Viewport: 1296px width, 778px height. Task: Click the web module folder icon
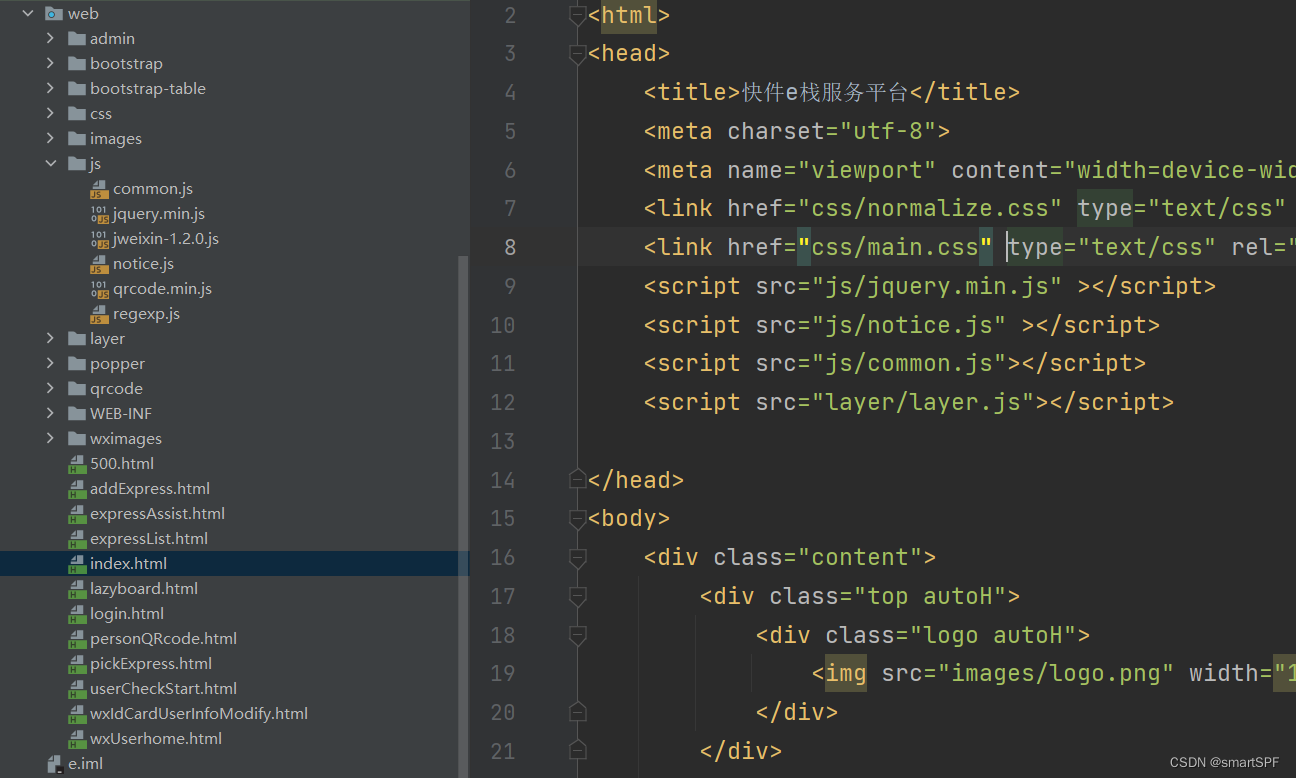[54, 14]
